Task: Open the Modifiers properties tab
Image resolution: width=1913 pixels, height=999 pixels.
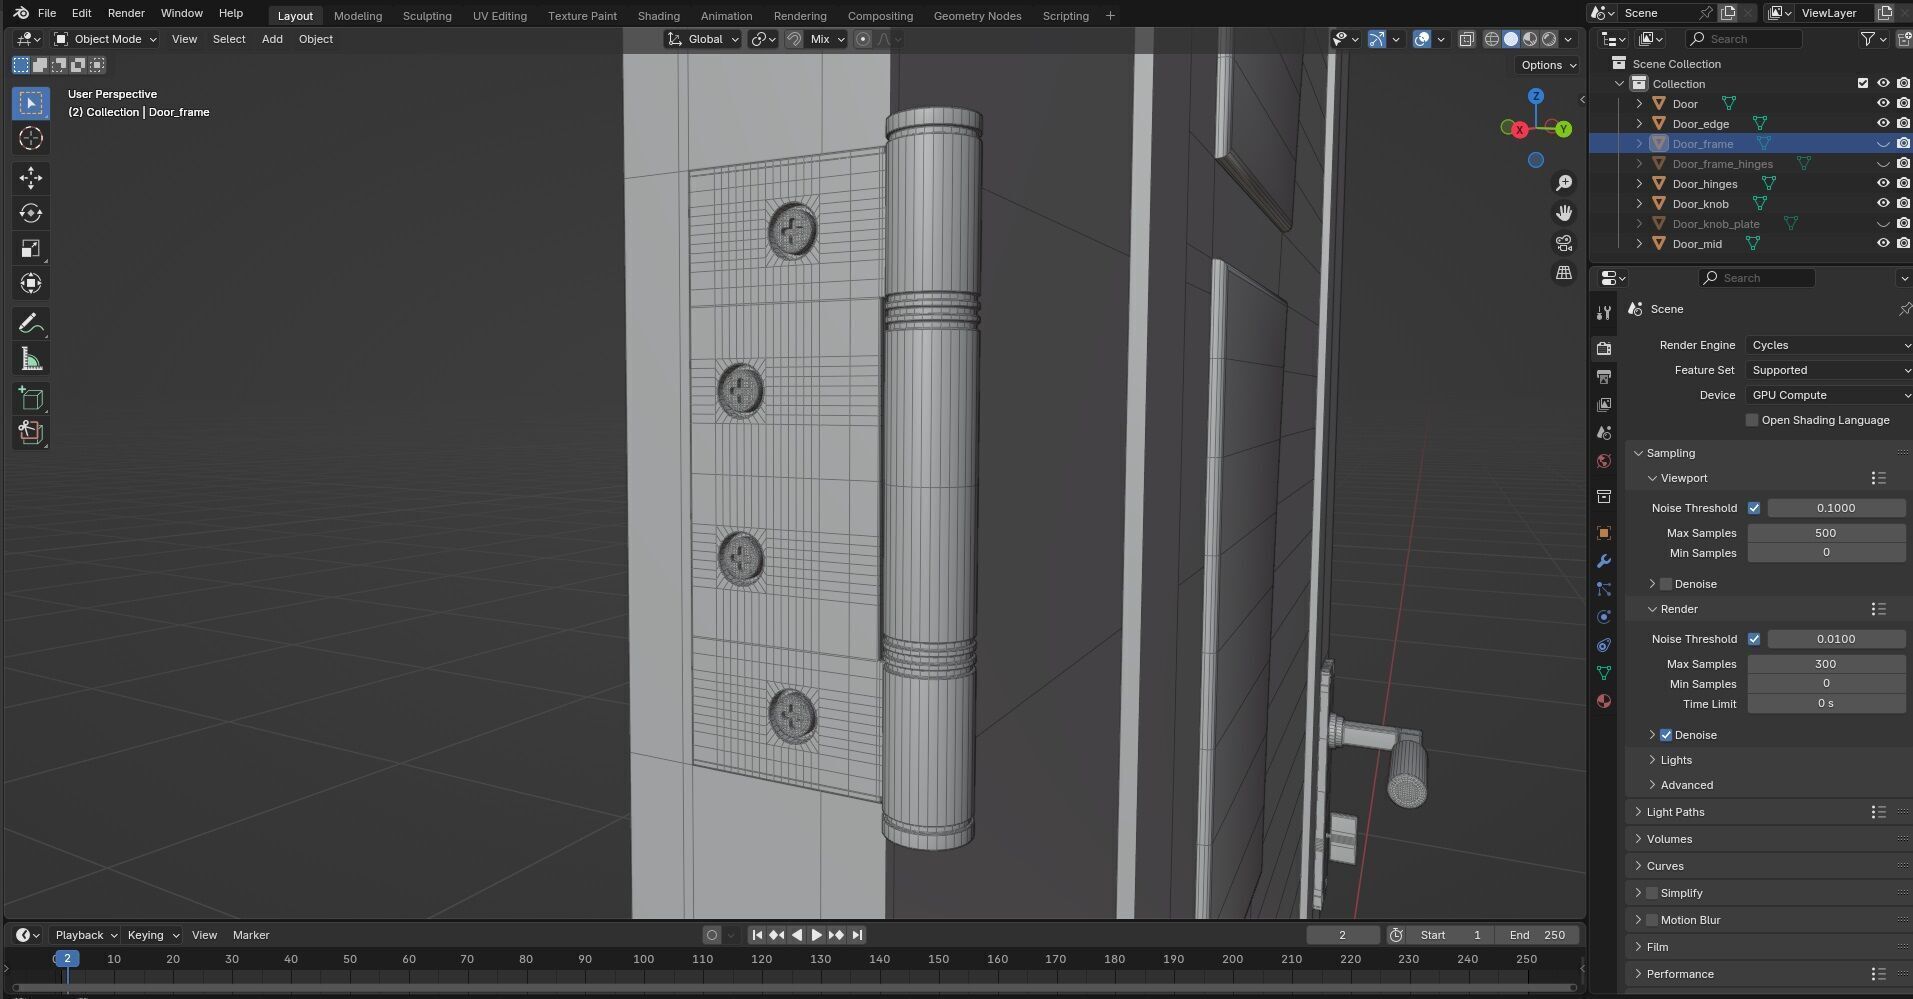Action: click(x=1604, y=561)
